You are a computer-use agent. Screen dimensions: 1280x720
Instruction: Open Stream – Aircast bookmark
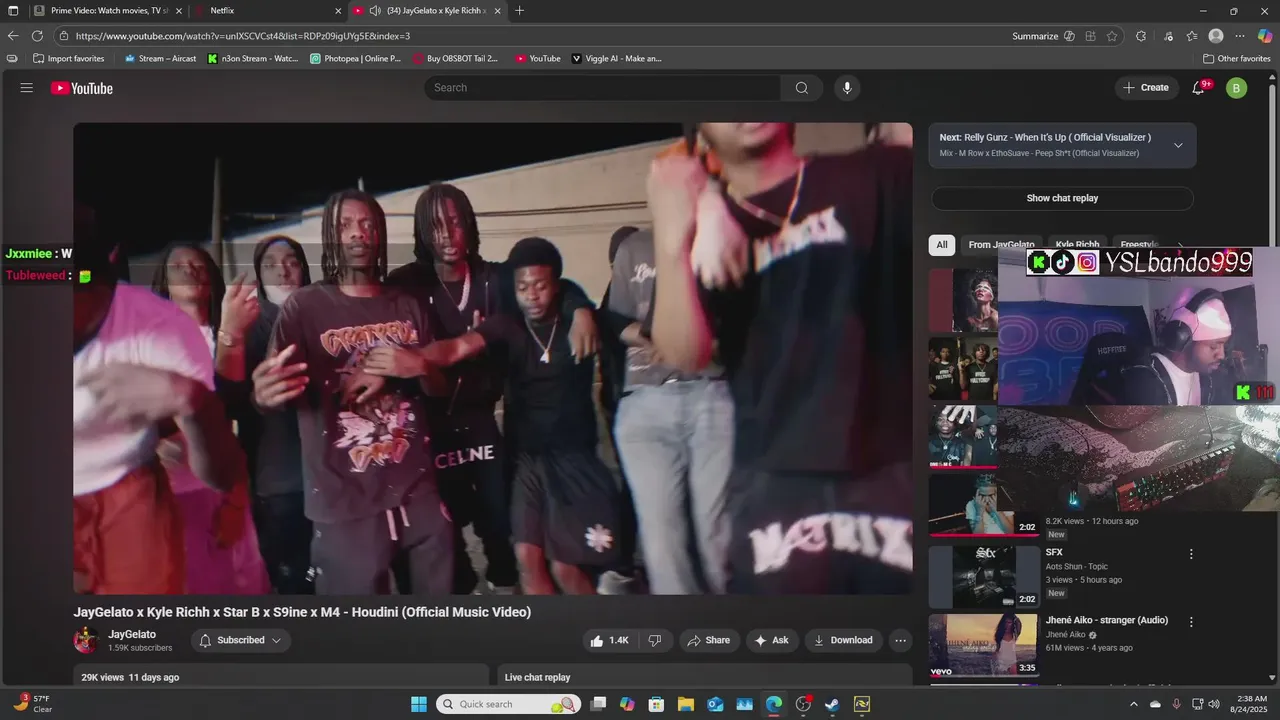pyautogui.click(x=161, y=58)
